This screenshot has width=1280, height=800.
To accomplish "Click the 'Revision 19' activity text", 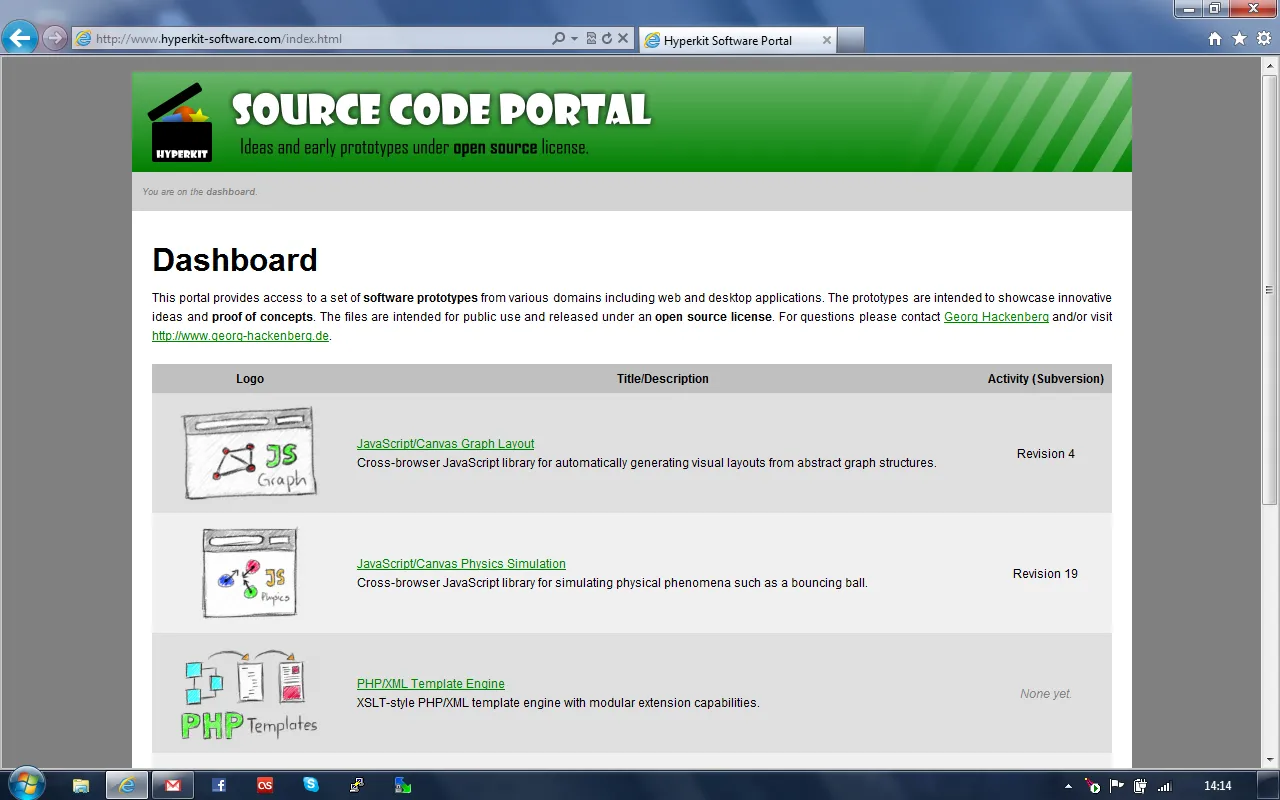I will [x=1045, y=574].
